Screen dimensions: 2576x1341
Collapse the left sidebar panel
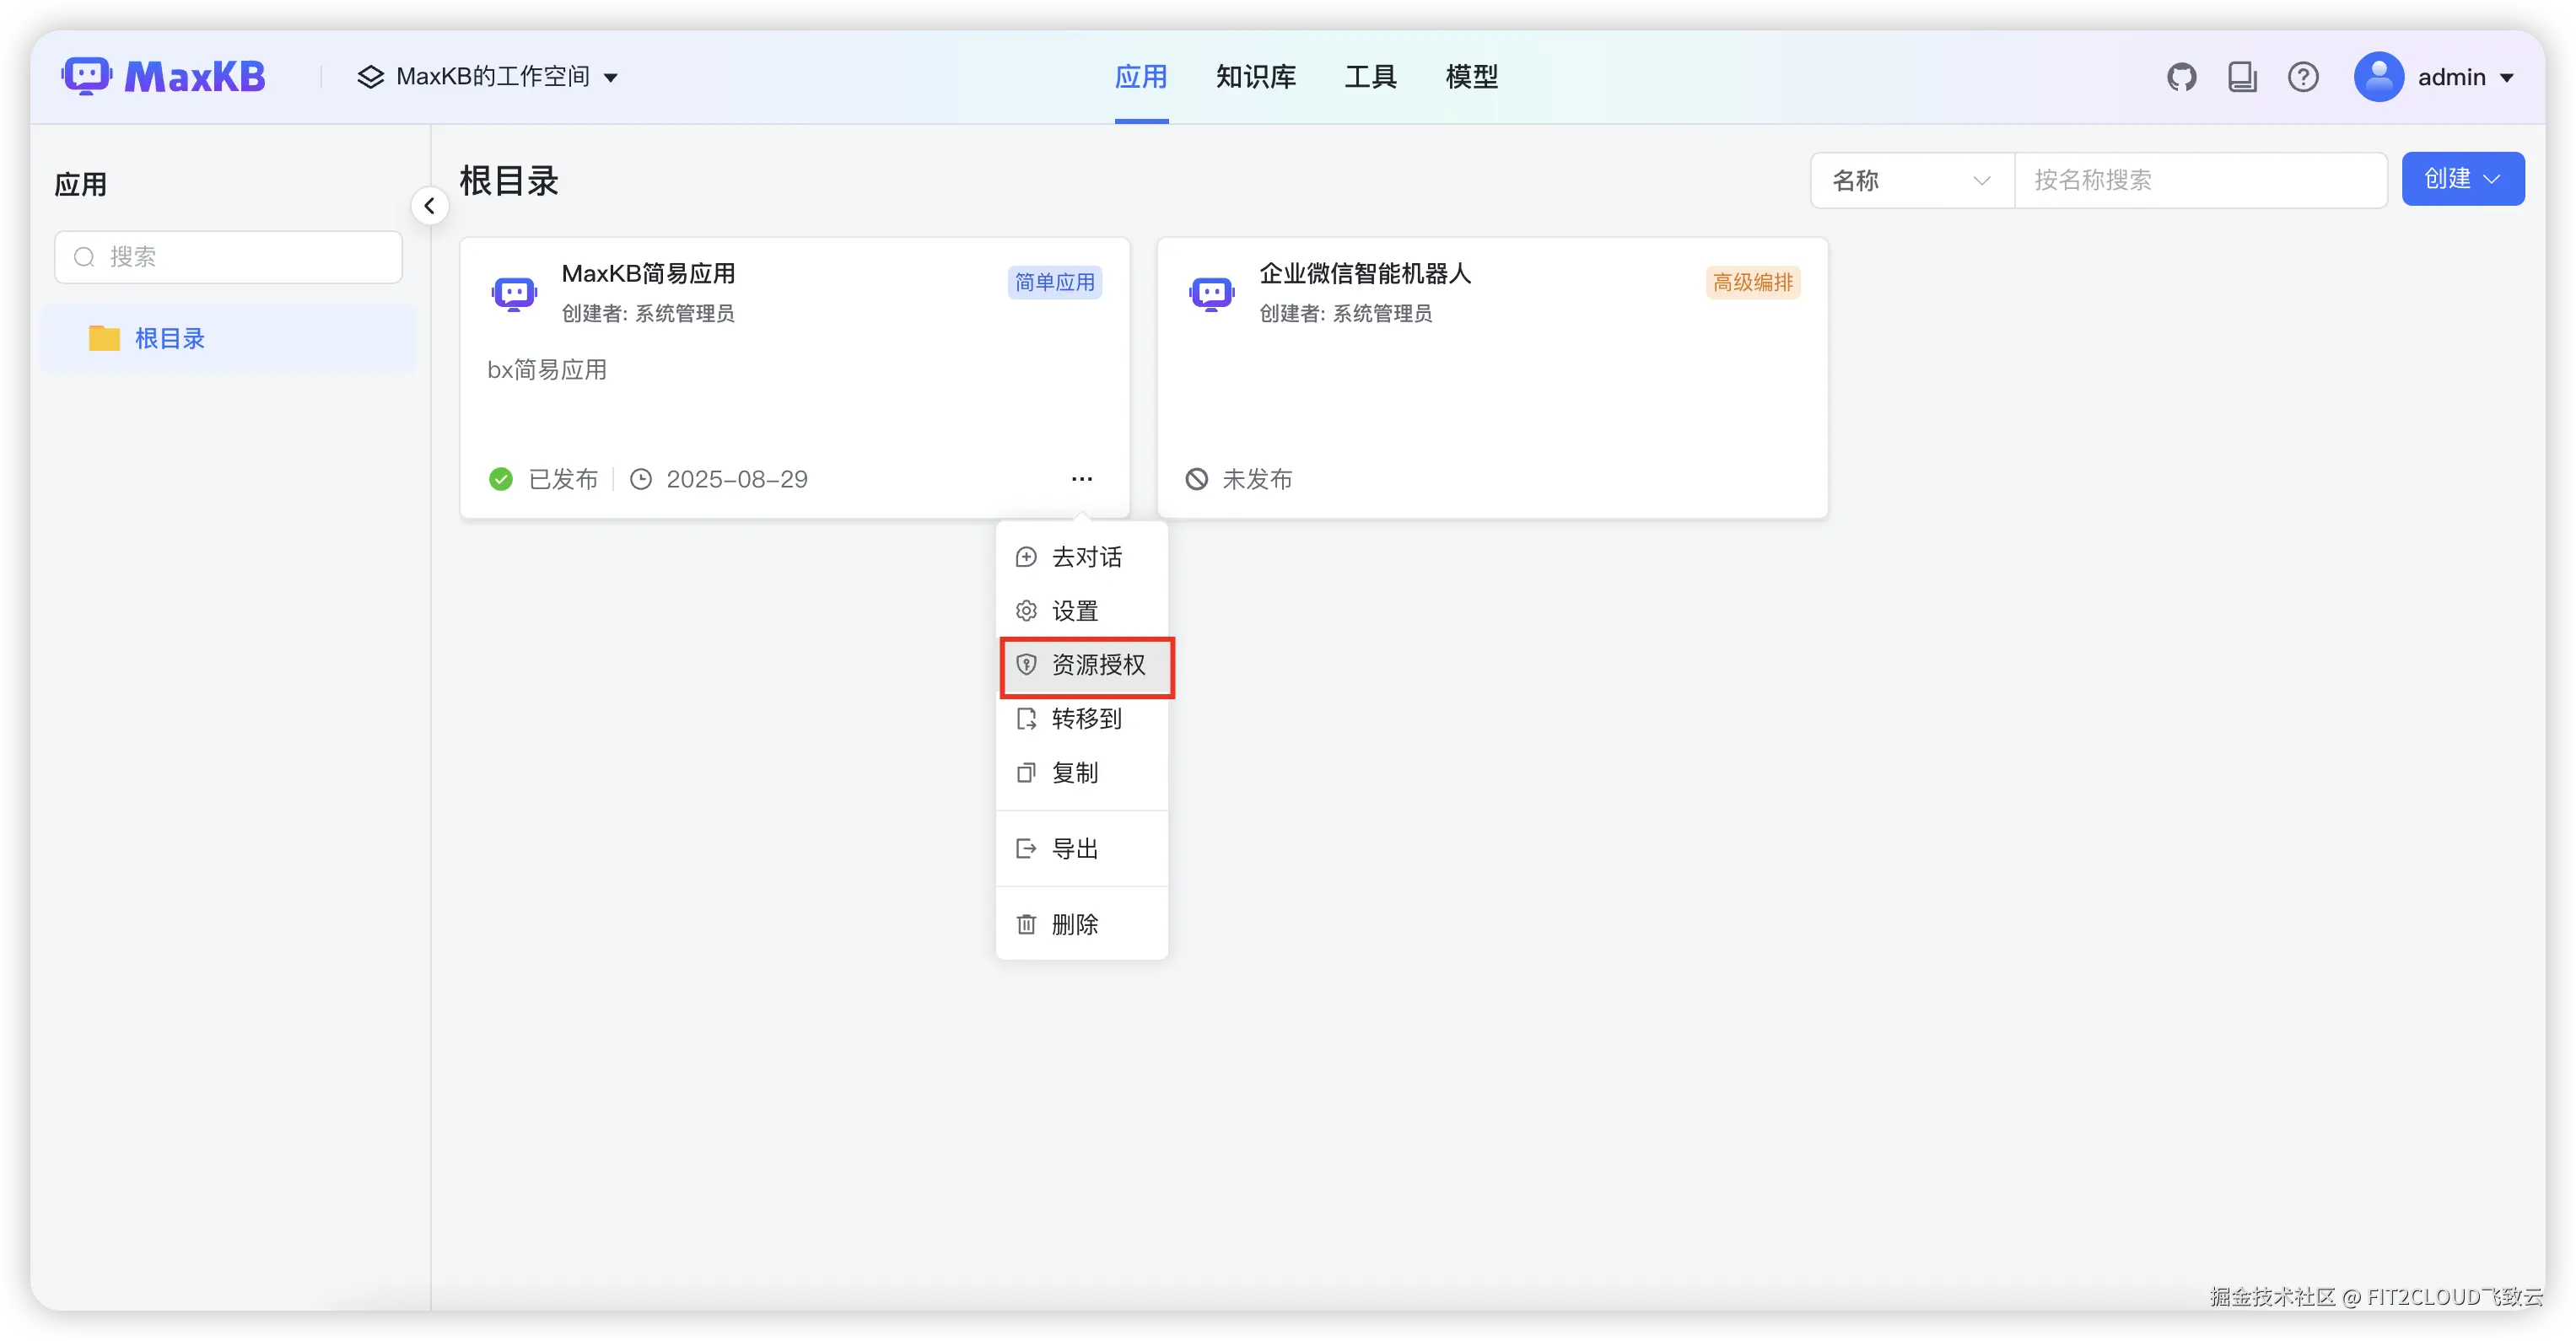430,206
